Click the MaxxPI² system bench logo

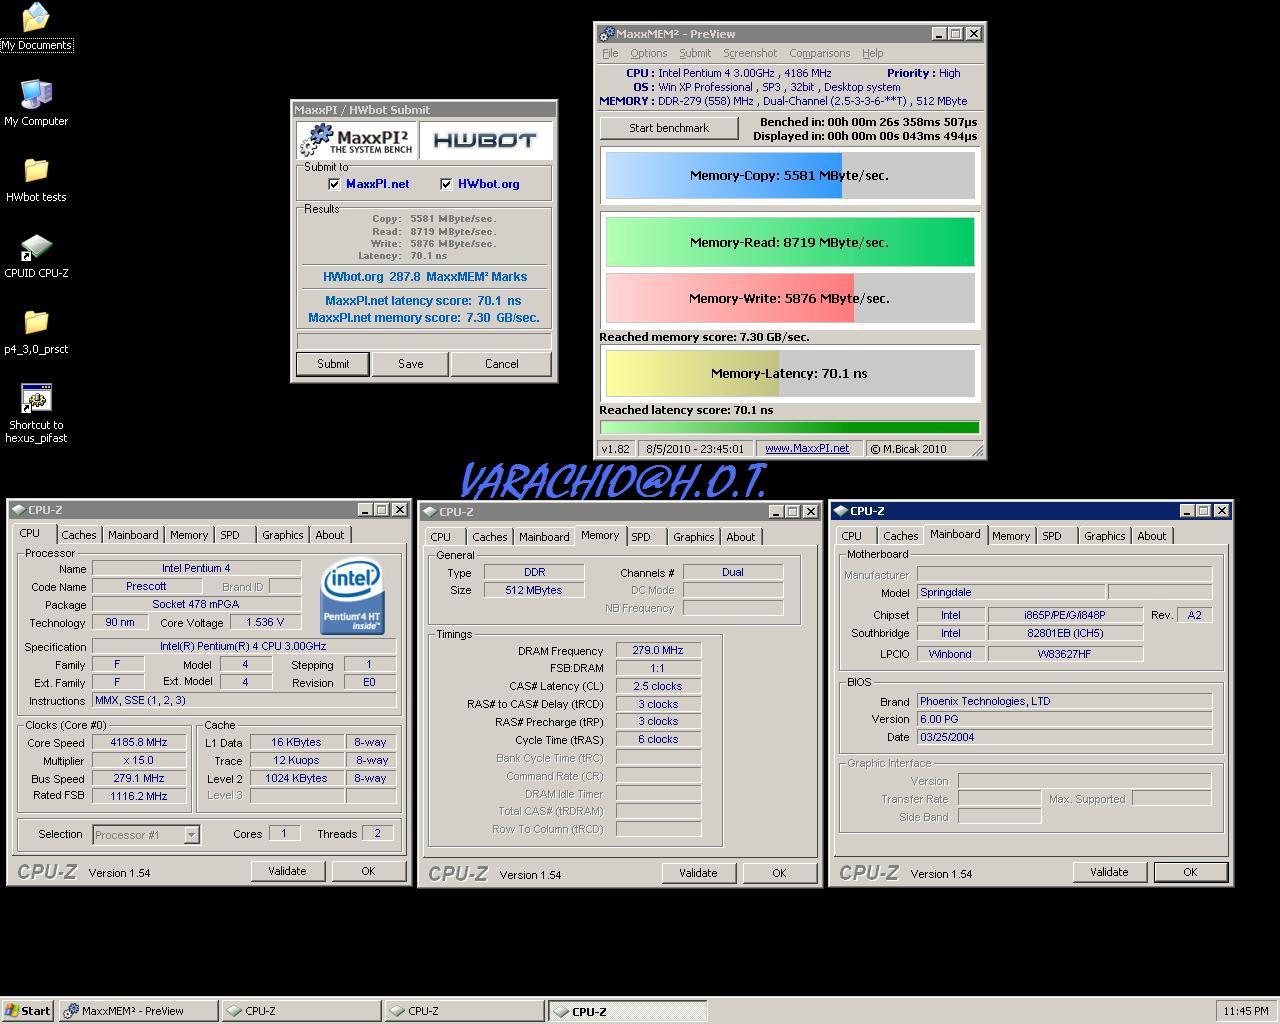point(356,141)
